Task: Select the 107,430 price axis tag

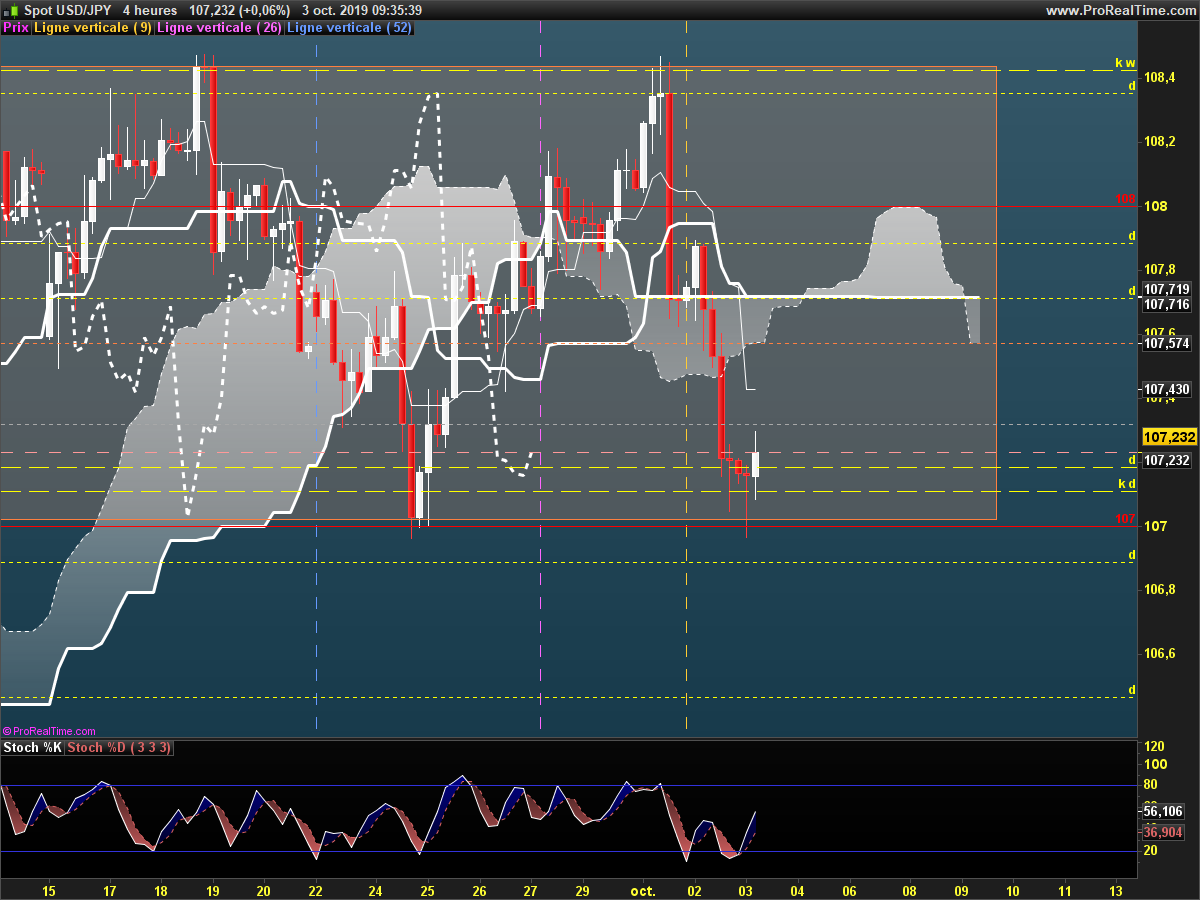Action: (1167, 389)
